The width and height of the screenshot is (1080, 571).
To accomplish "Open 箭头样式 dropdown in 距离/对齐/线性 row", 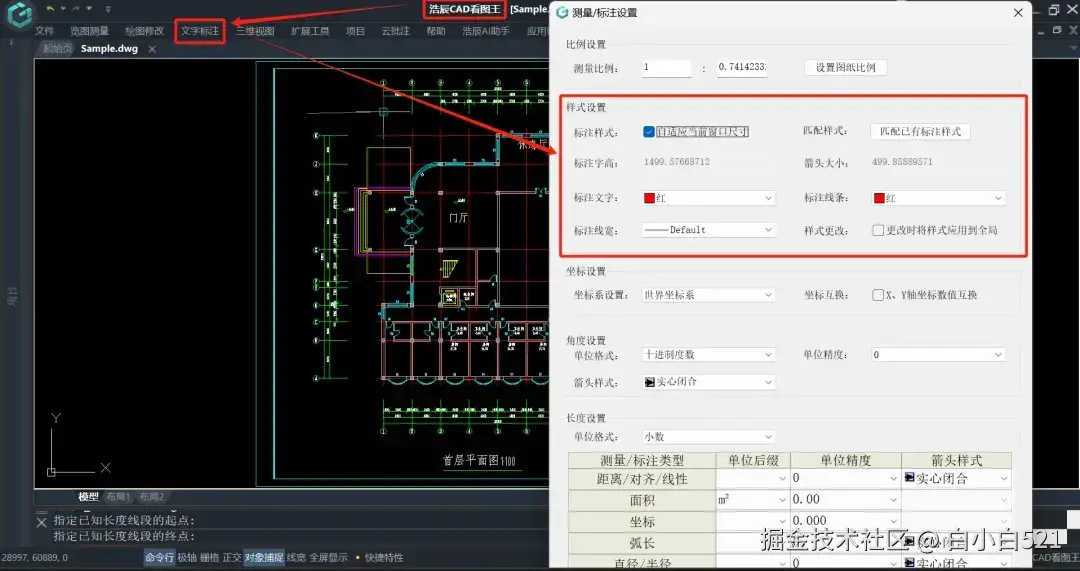I will [957, 478].
